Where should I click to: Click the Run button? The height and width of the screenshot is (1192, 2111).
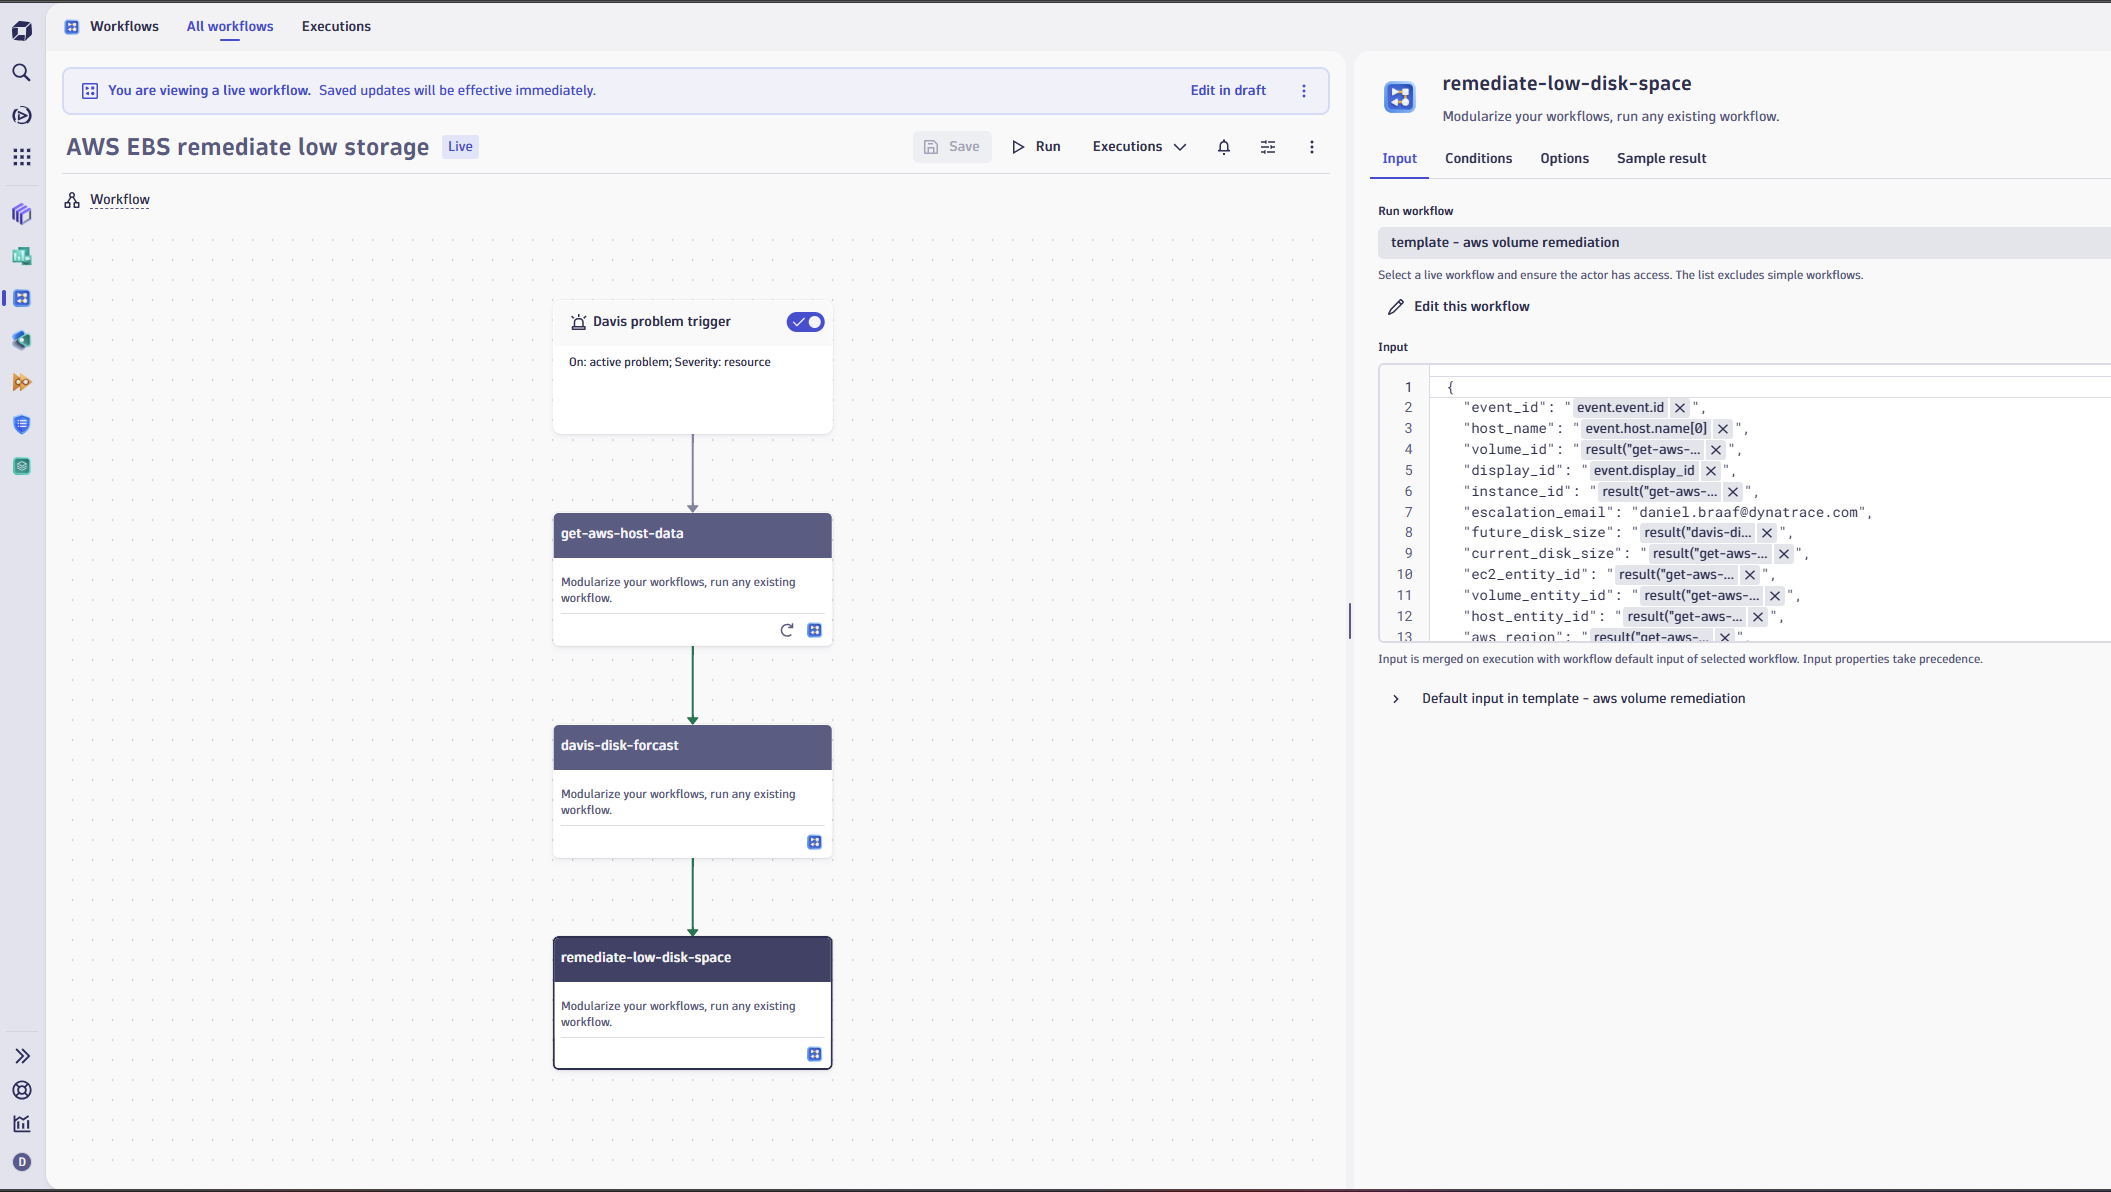[x=1036, y=147]
